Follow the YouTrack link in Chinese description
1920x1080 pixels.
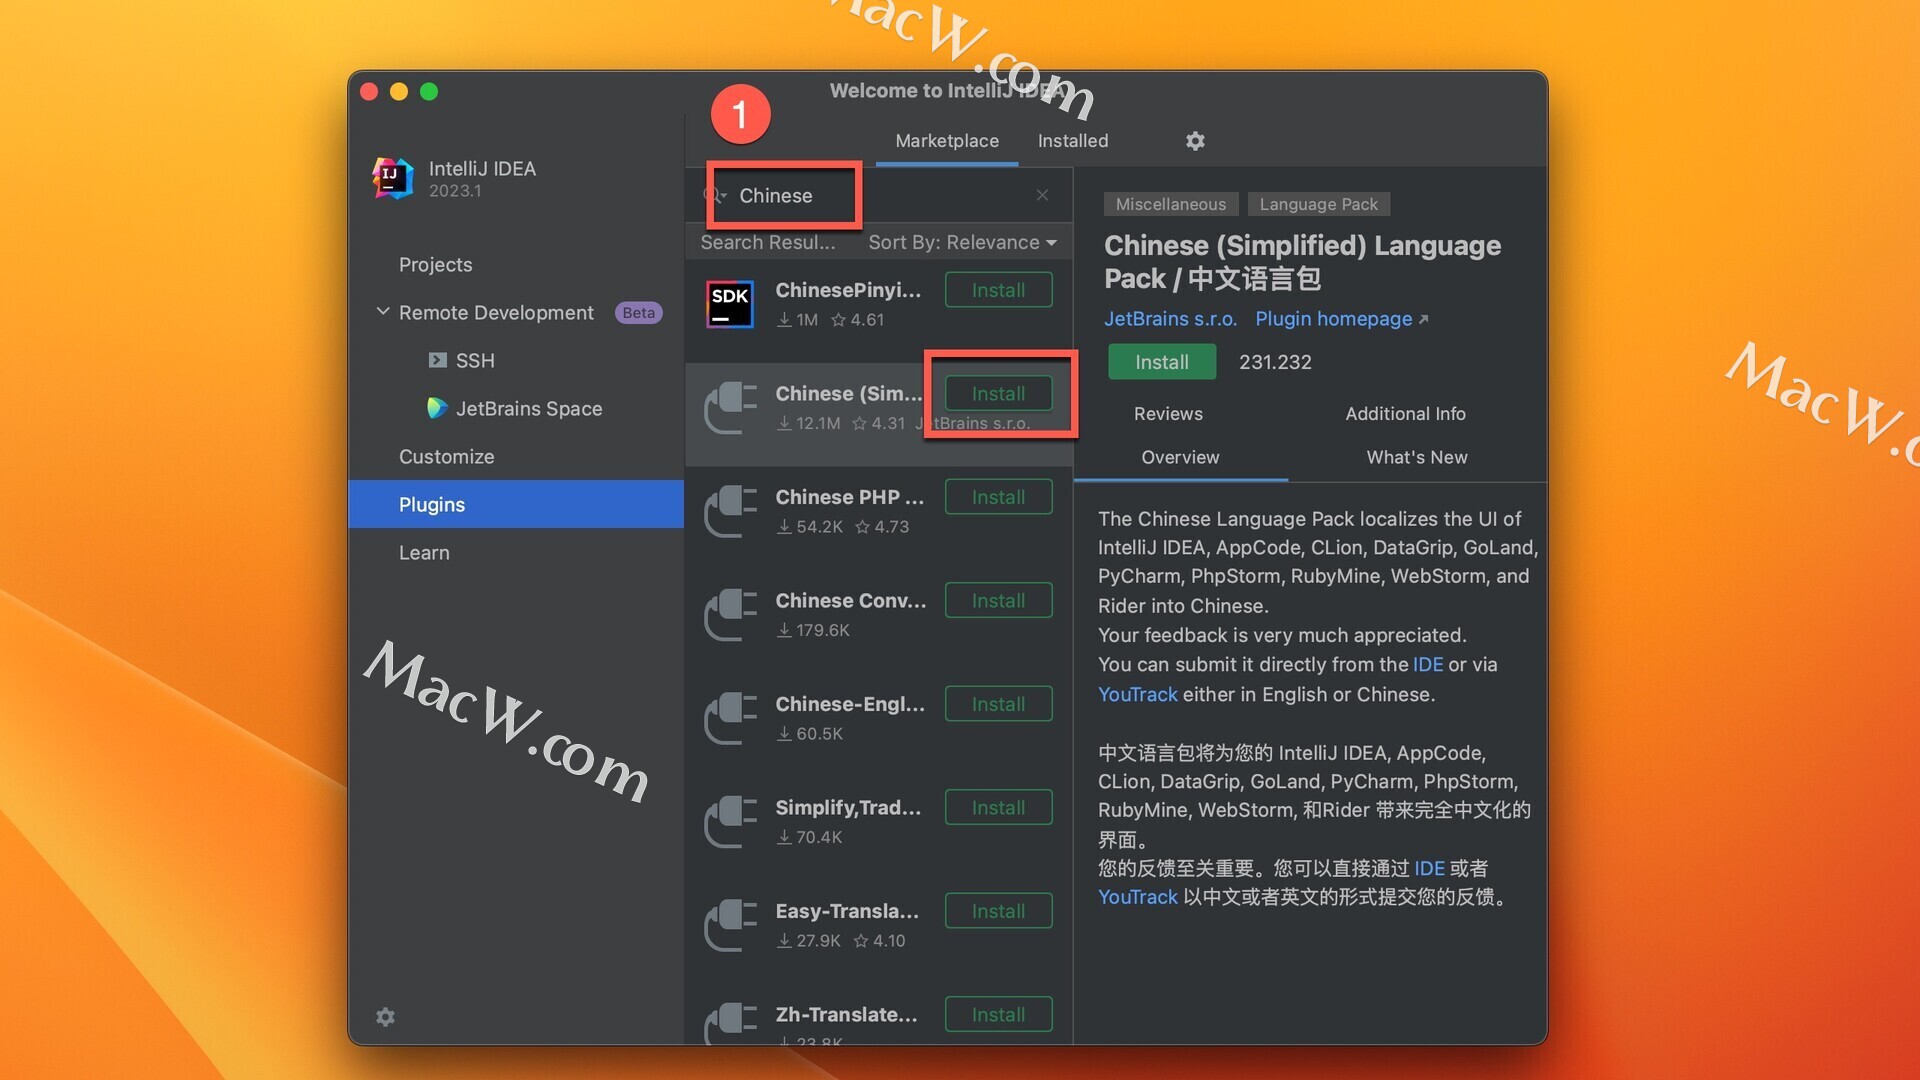tap(1138, 897)
